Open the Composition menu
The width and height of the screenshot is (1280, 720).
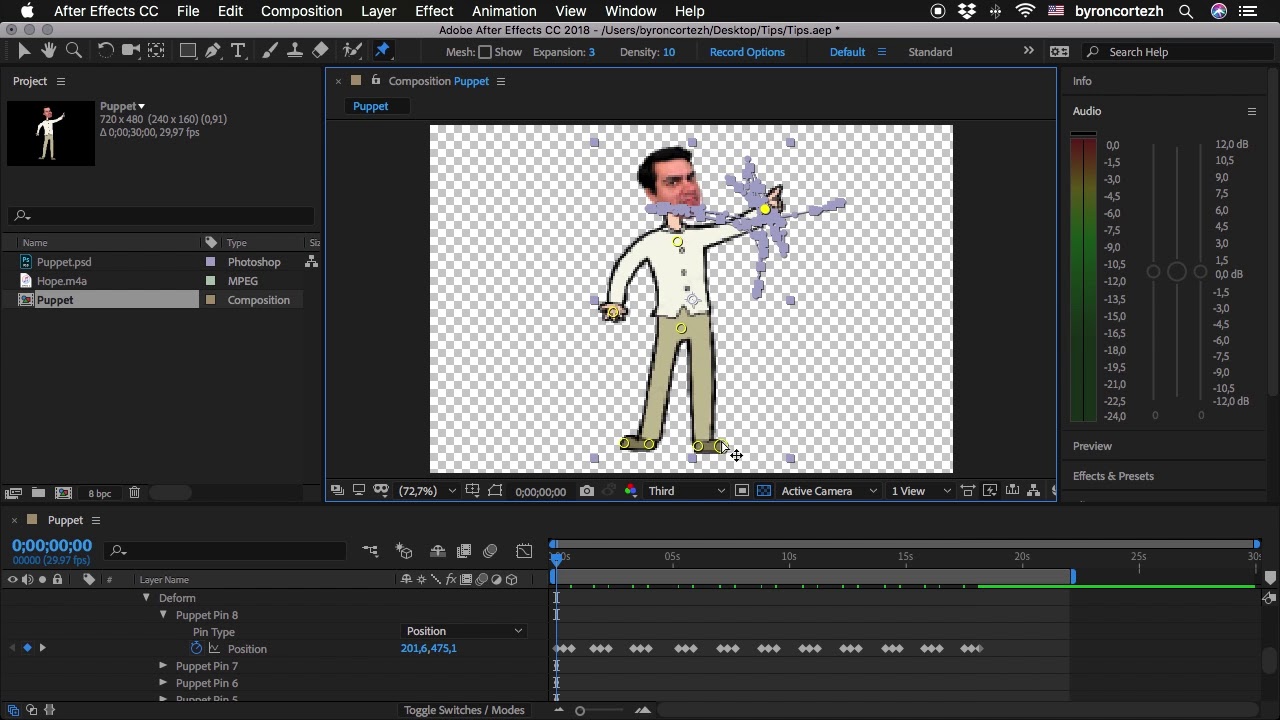pyautogui.click(x=301, y=11)
